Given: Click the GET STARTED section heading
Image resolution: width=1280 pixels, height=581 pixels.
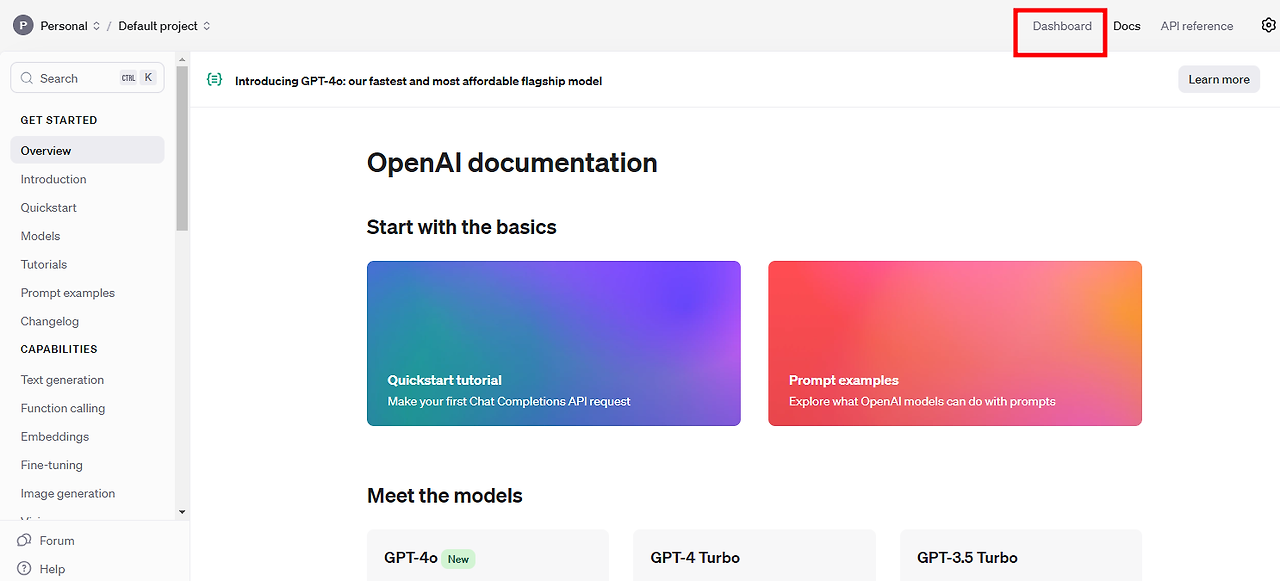Looking at the screenshot, I should pyautogui.click(x=59, y=120).
